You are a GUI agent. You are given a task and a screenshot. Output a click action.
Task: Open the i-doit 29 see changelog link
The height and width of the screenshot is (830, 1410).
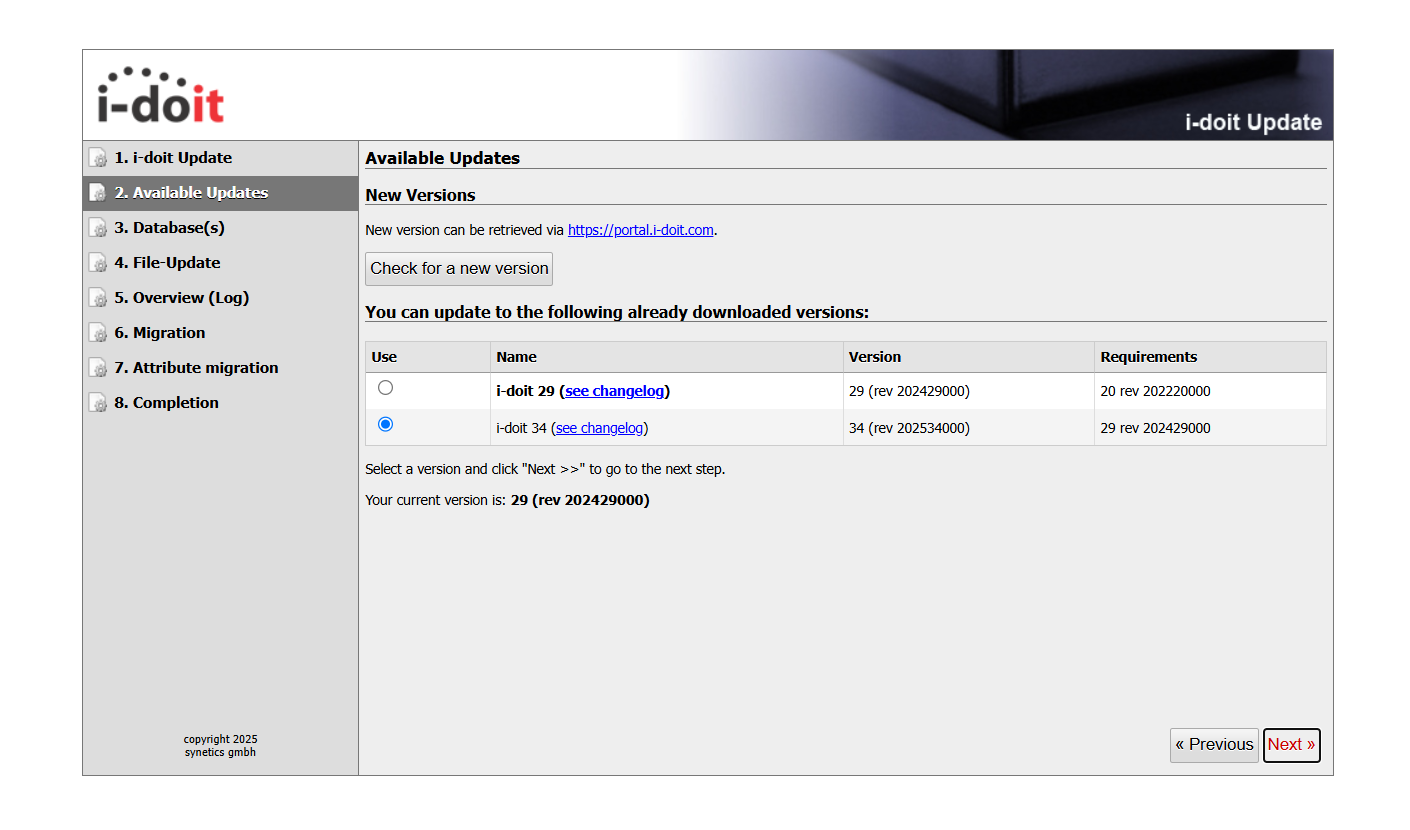coord(615,391)
